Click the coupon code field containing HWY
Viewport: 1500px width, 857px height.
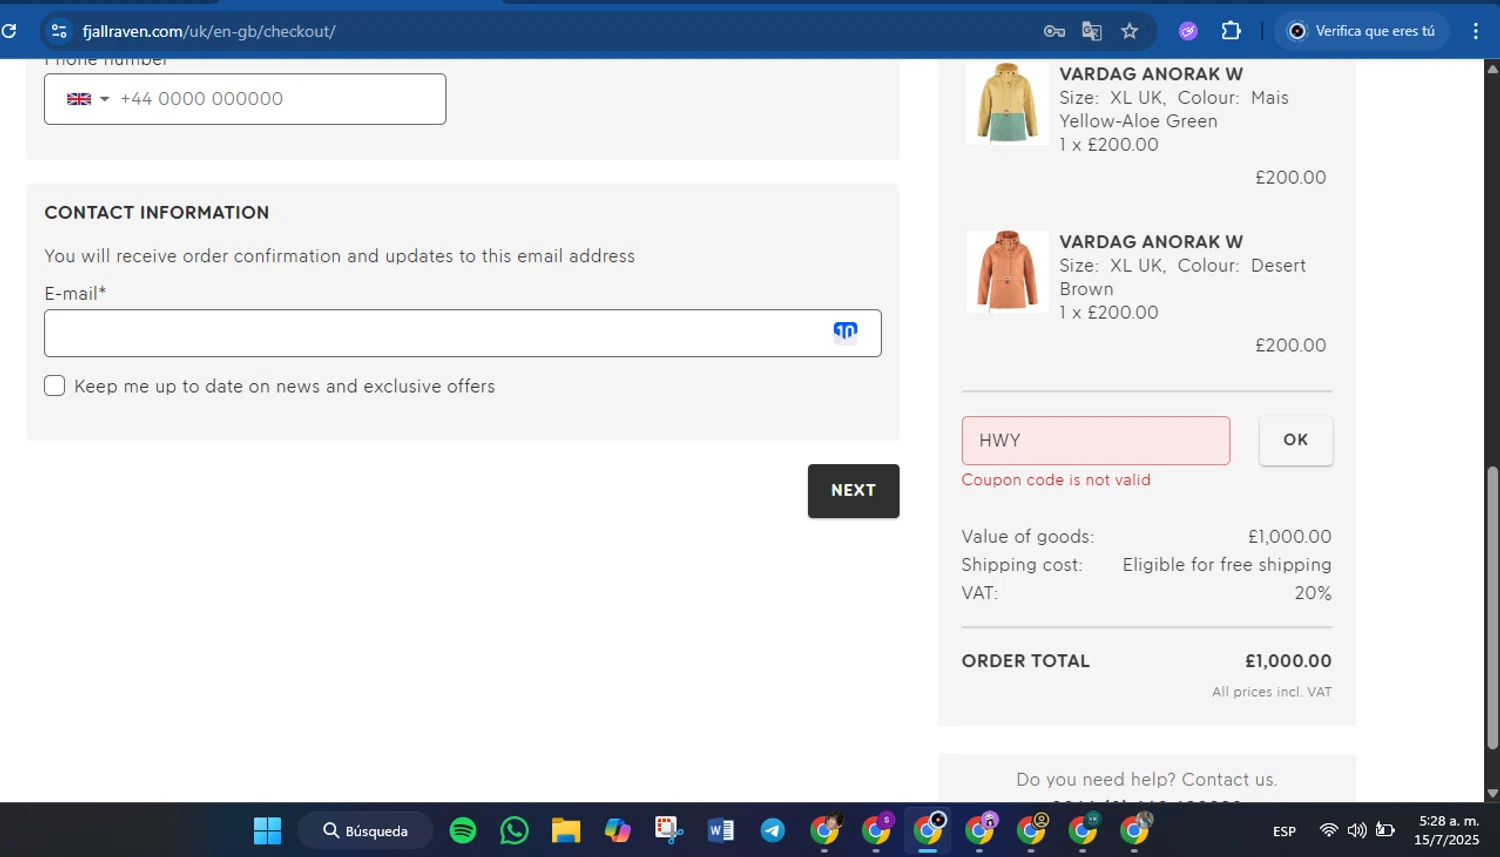pyautogui.click(x=1096, y=440)
